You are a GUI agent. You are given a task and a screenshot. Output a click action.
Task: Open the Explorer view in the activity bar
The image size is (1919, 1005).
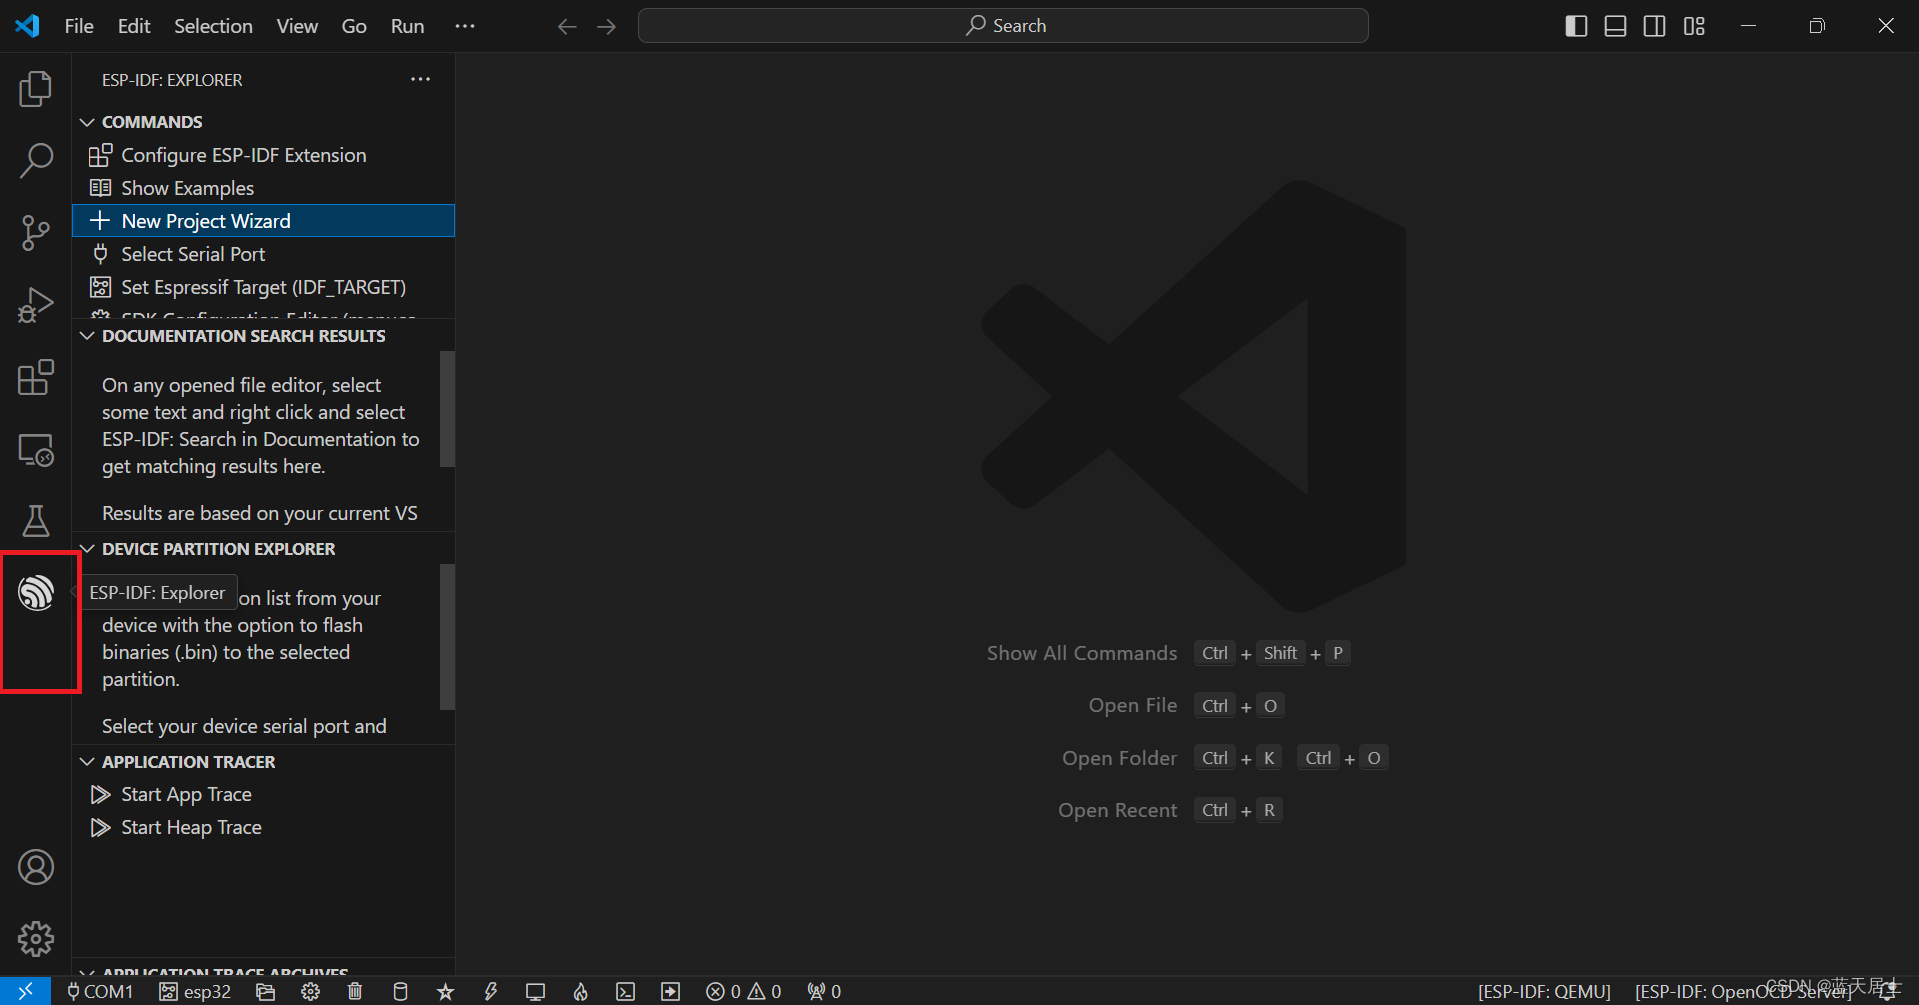[36, 89]
